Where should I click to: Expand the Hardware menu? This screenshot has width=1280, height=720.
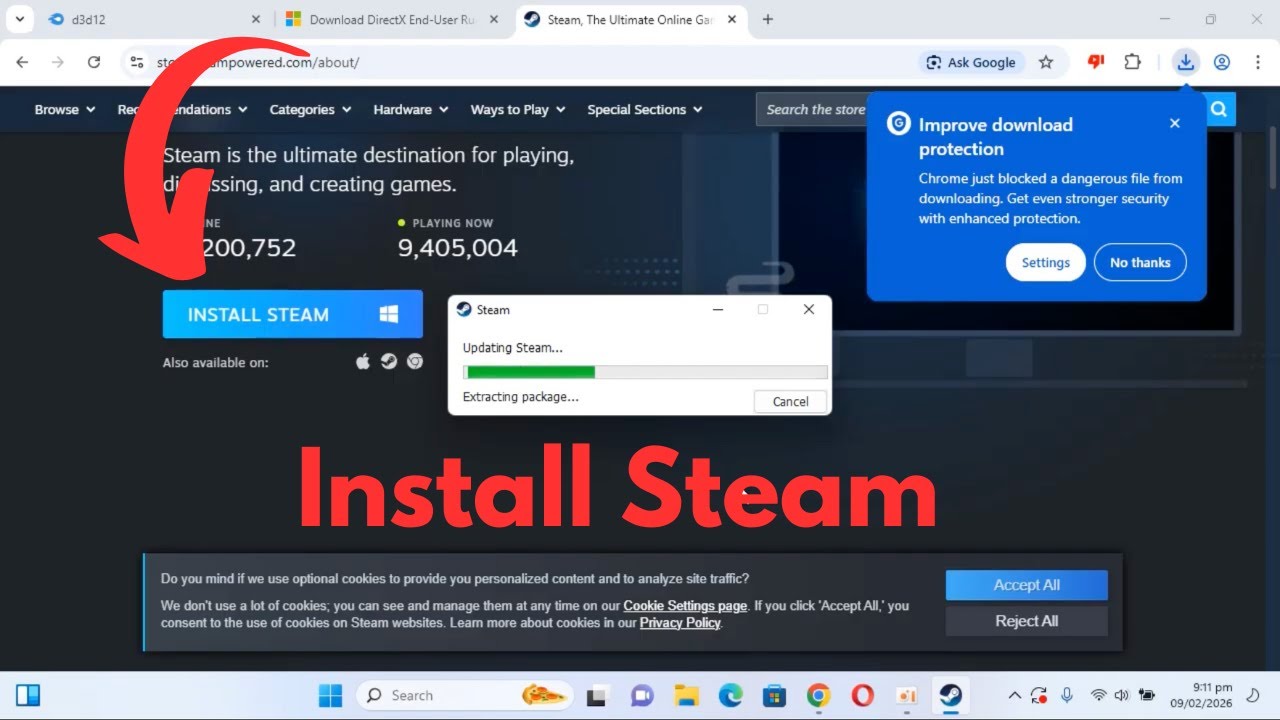pyautogui.click(x=411, y=109)
